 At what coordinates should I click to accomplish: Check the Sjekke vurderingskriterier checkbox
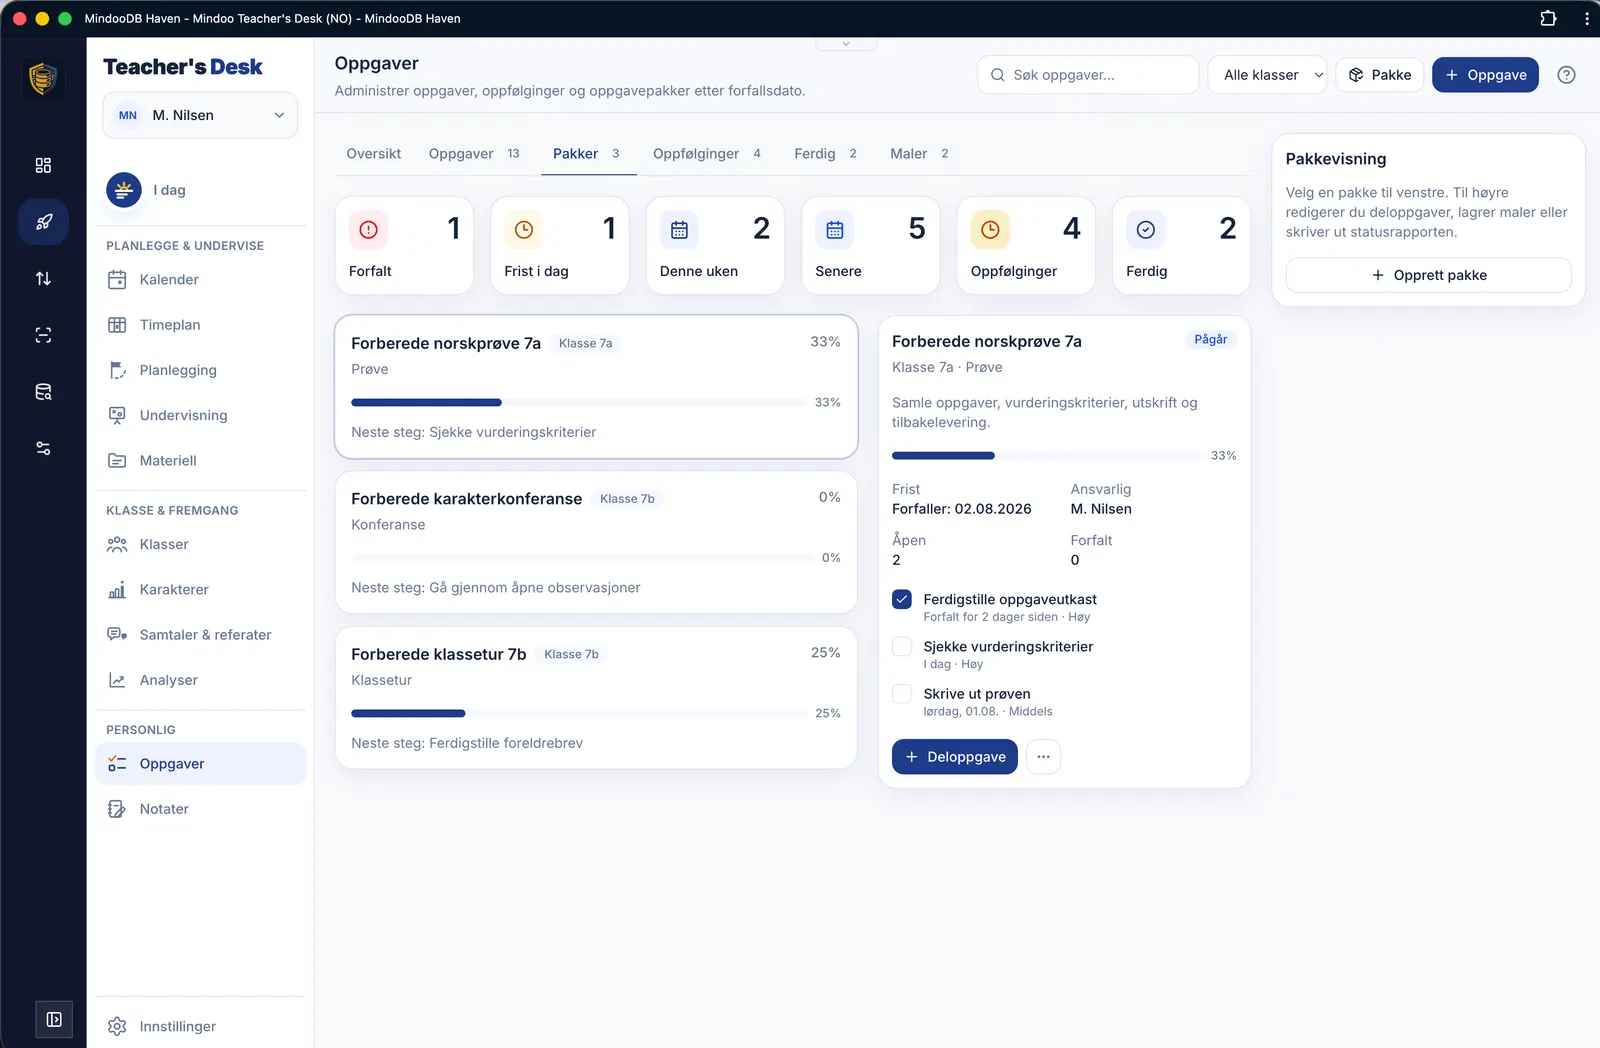(x=902, y=646)
